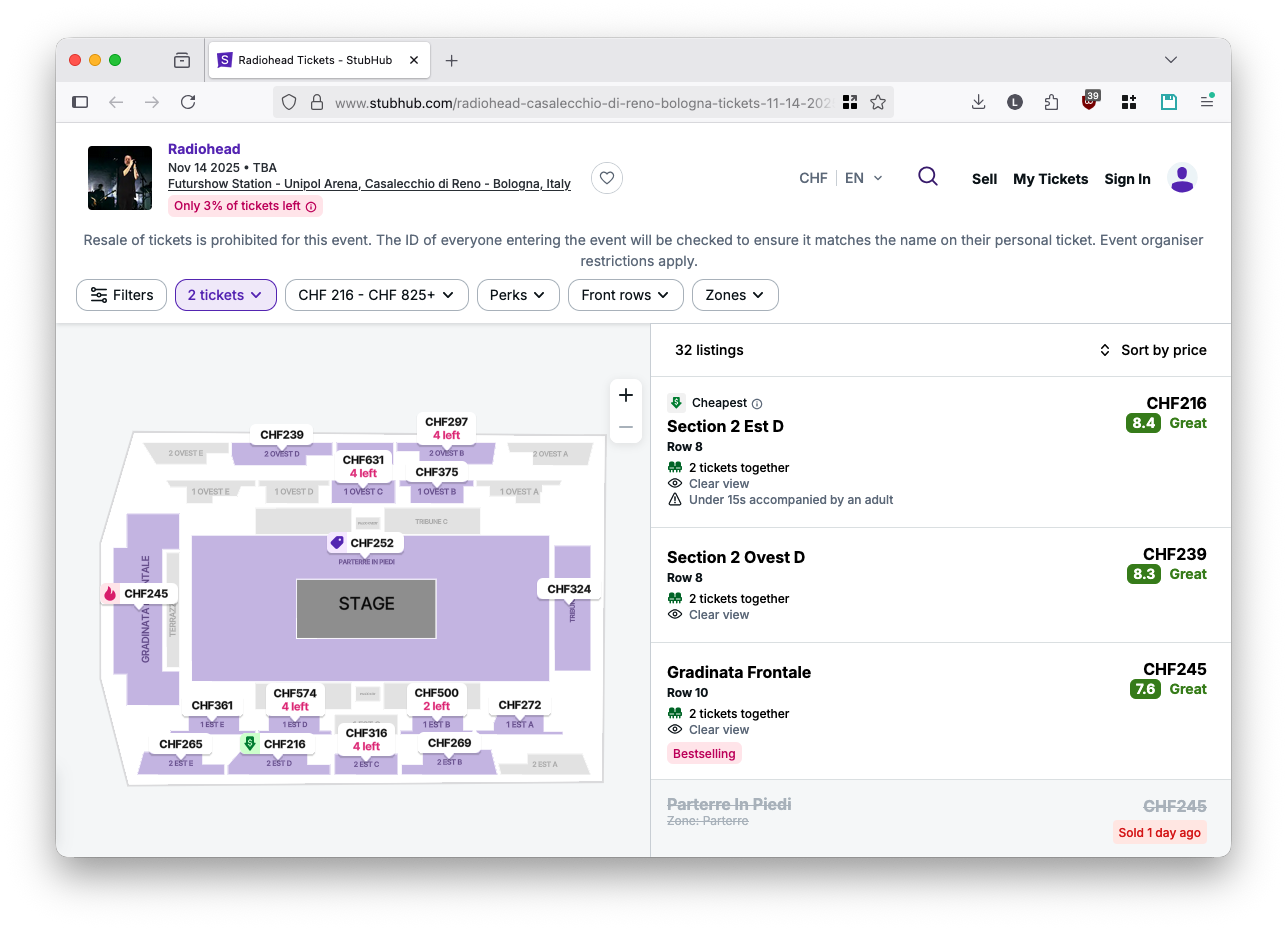Bookmark page with the star icon

[x=878, y=102]
